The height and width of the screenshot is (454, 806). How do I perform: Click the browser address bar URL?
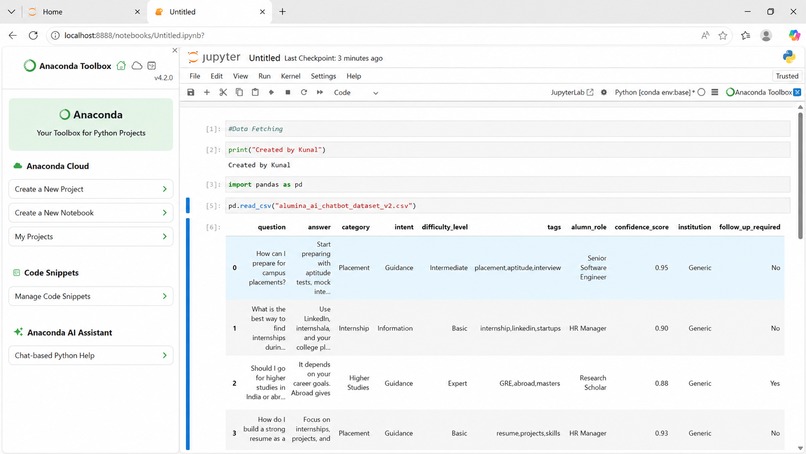134,35
